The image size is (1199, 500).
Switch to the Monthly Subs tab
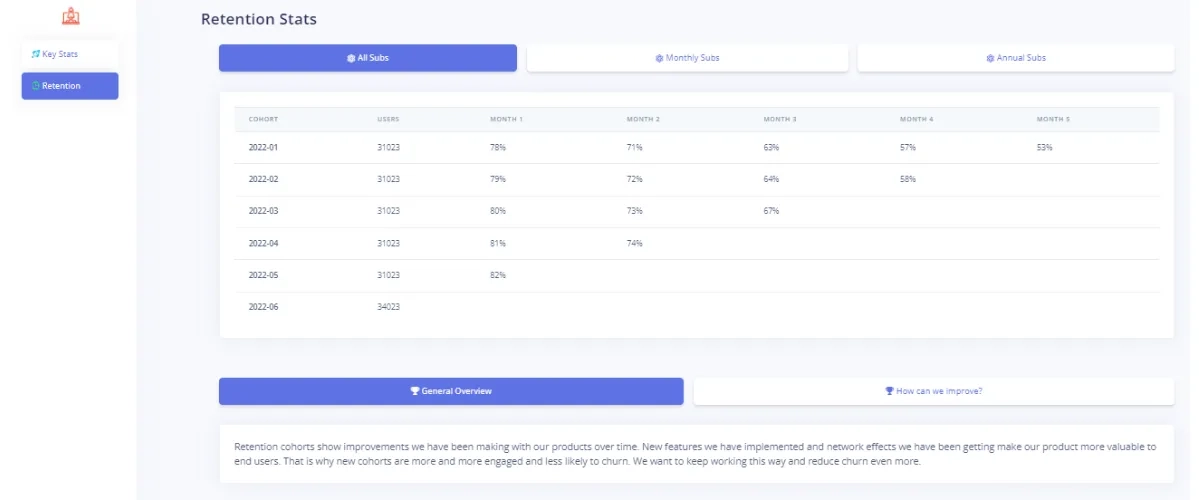(687, 58)
